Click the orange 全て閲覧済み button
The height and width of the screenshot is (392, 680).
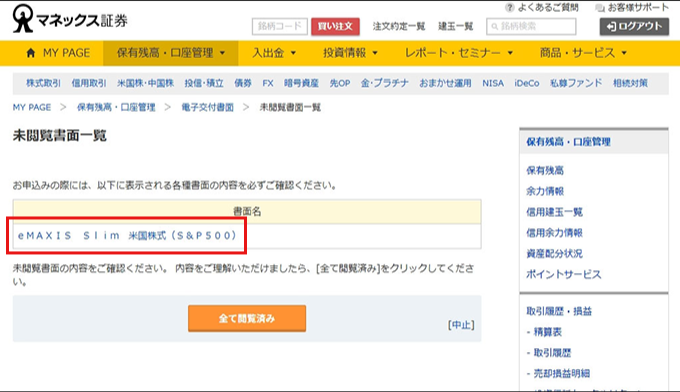247,318
